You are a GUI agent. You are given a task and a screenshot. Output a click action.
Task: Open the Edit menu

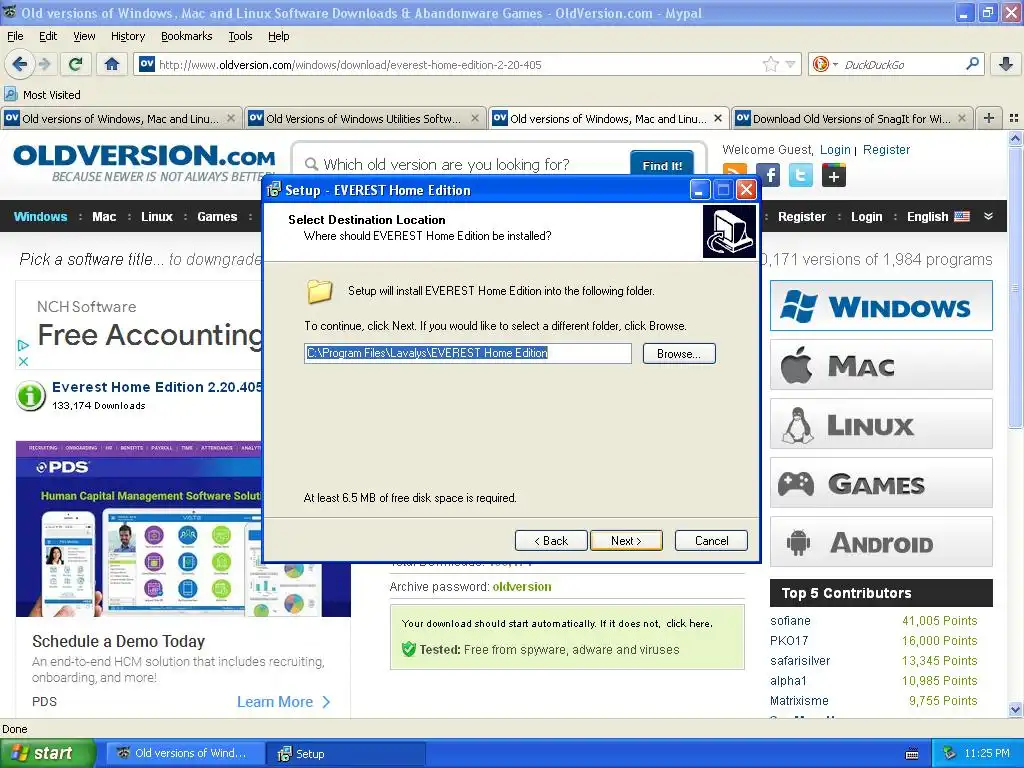(x=48, y=36)
